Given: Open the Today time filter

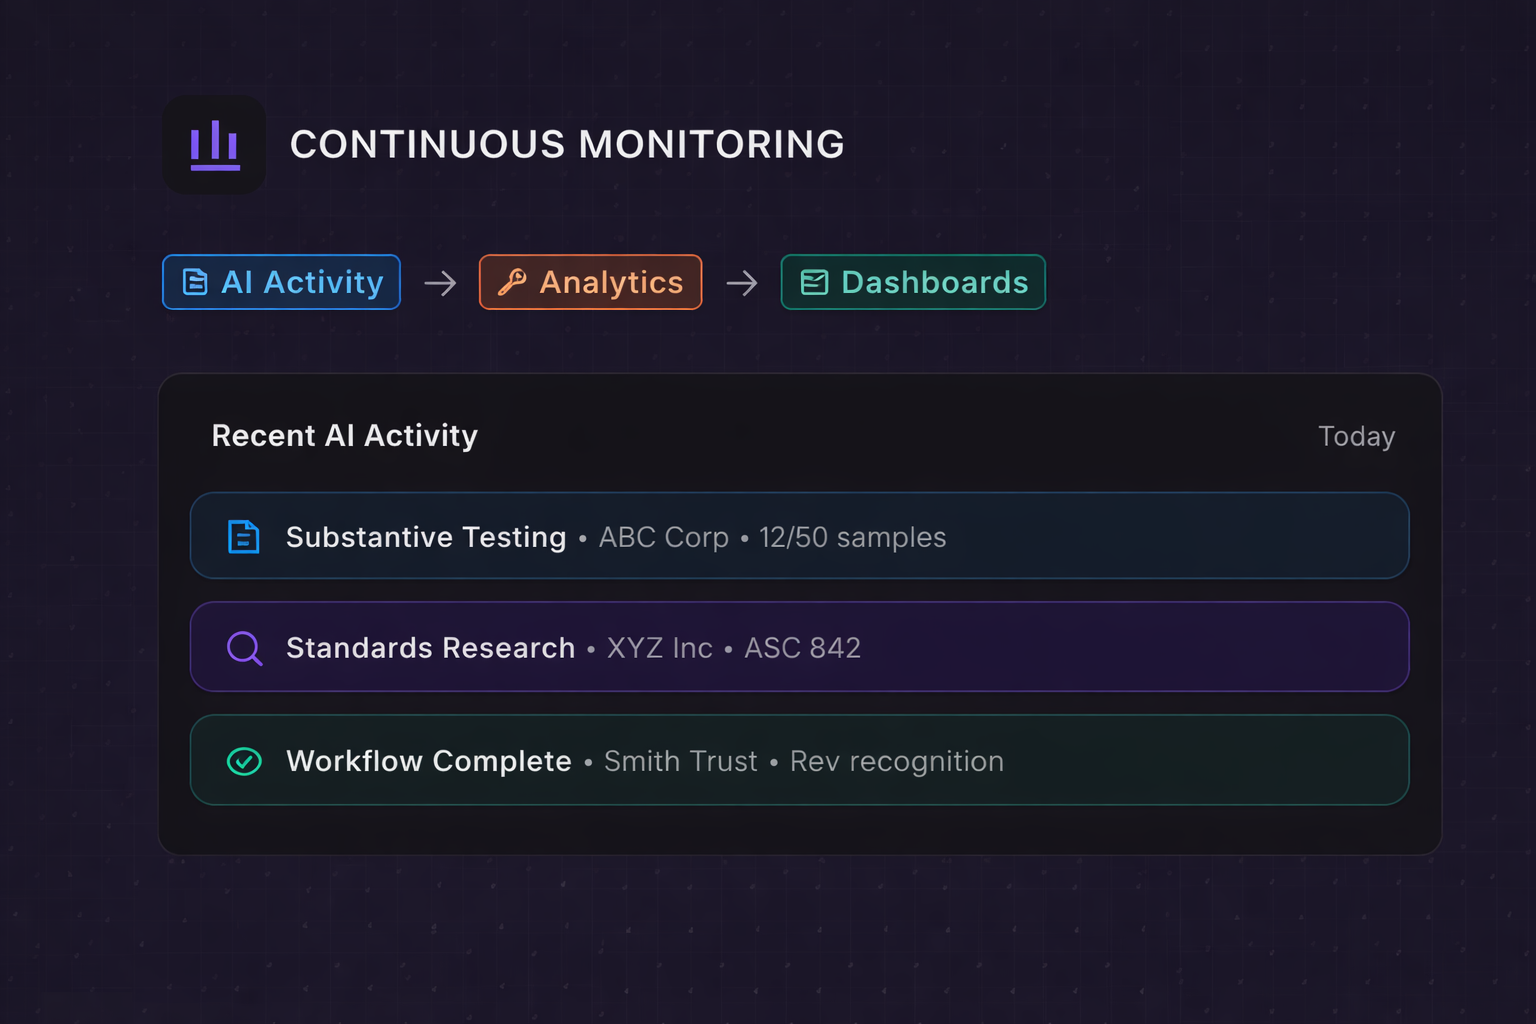Looking at the screenshot, I should click(x=1356, y=436).
